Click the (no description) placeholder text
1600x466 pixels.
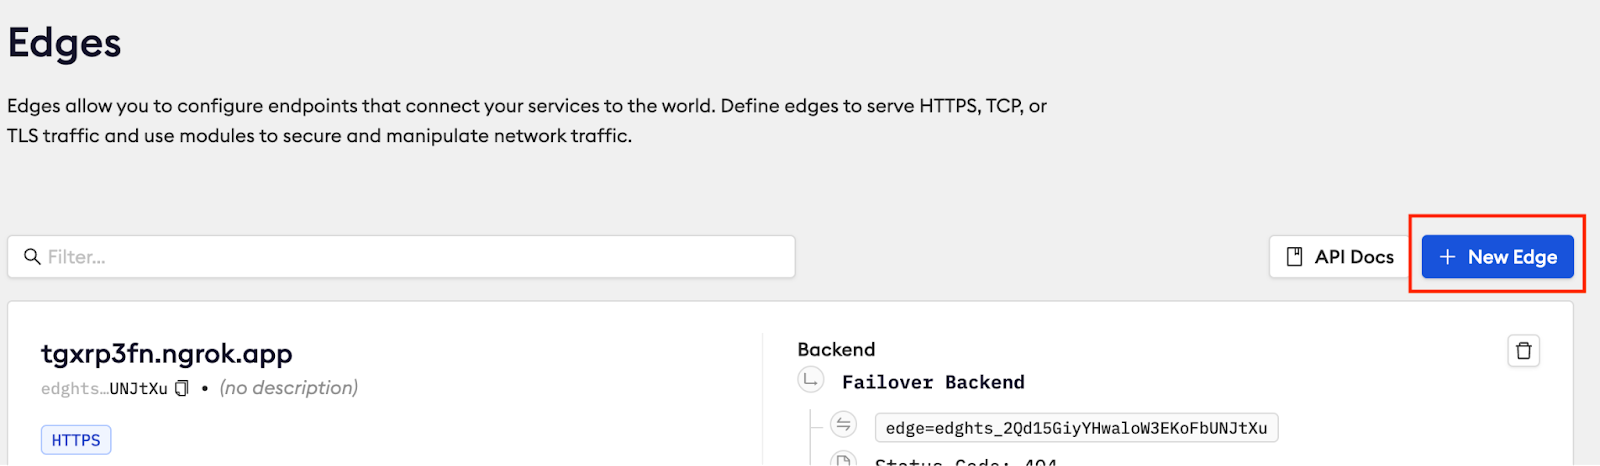pos(289,388)
